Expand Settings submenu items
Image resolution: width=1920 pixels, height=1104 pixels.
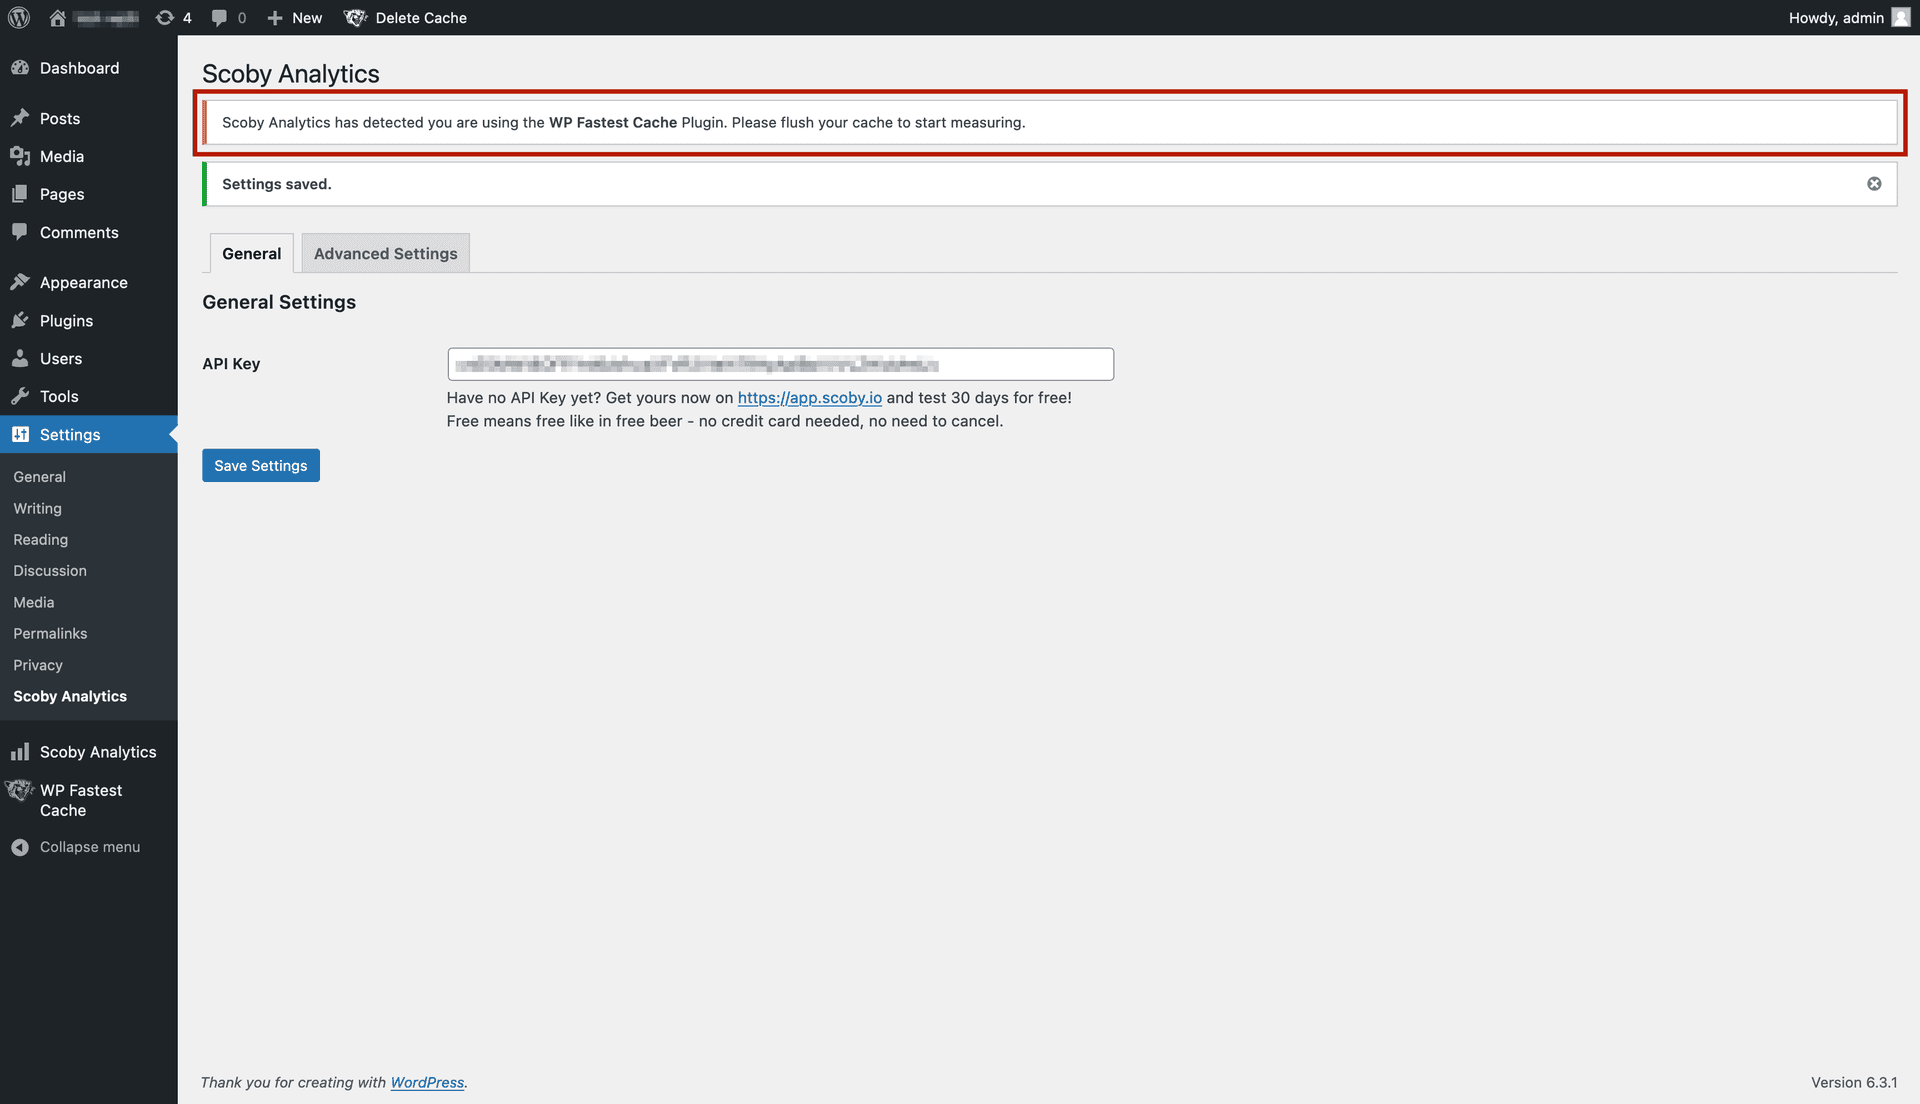pyautogui.click(x=70, y=434)
